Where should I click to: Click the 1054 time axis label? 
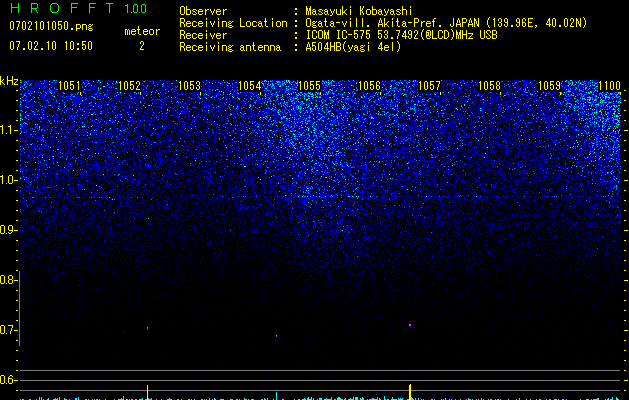pos(250,86)
